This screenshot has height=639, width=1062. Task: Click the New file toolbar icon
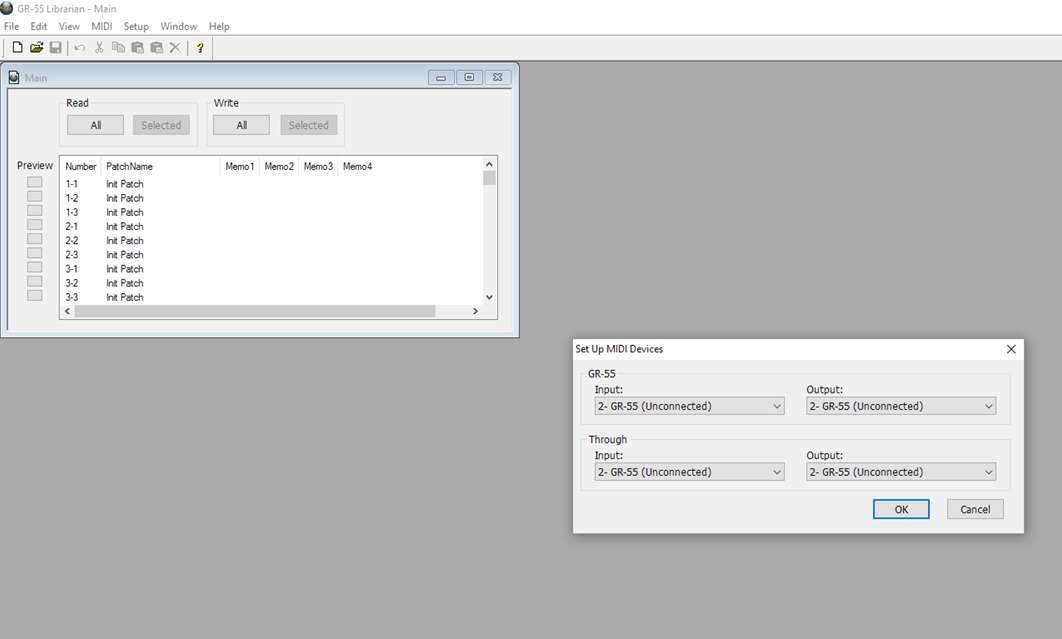(18, 47)
